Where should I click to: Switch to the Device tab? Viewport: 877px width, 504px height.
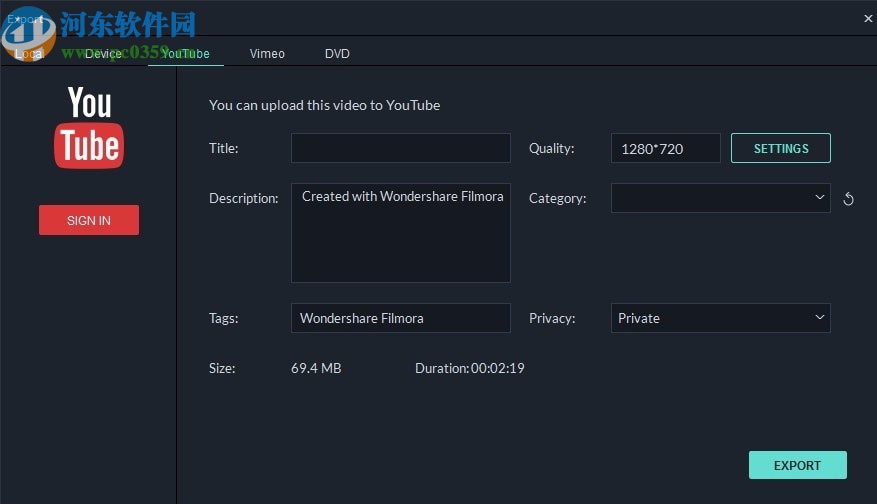pos(103,54)
